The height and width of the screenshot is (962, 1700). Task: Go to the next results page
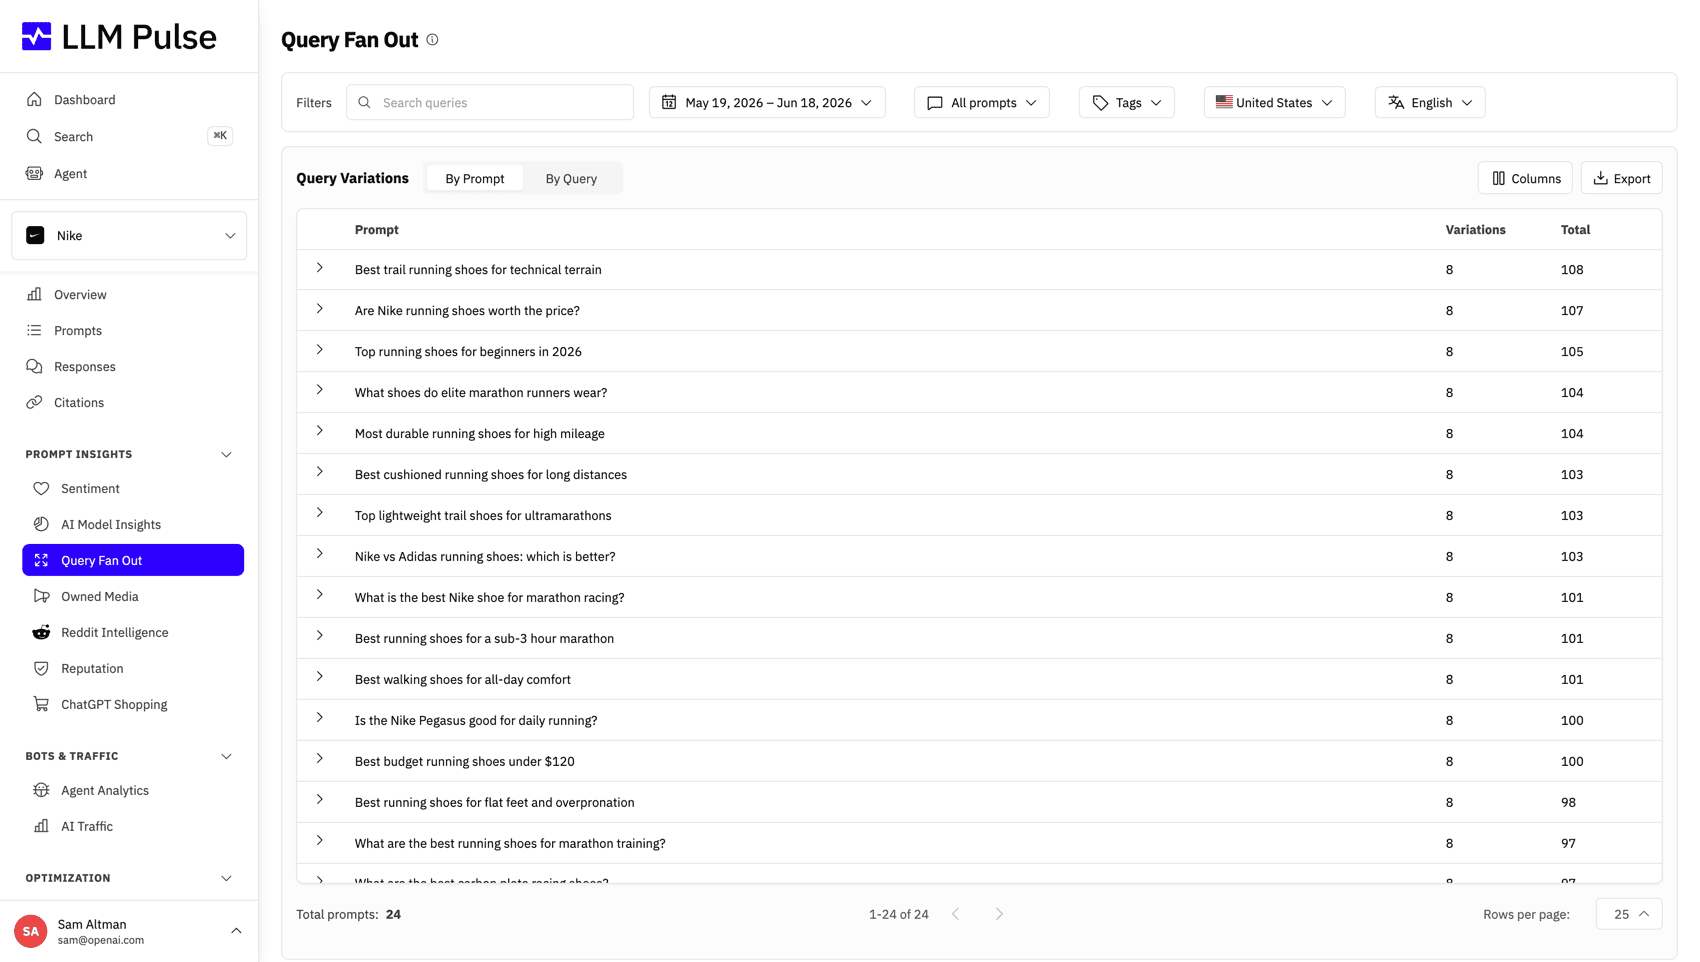click(x=999, y=914)
